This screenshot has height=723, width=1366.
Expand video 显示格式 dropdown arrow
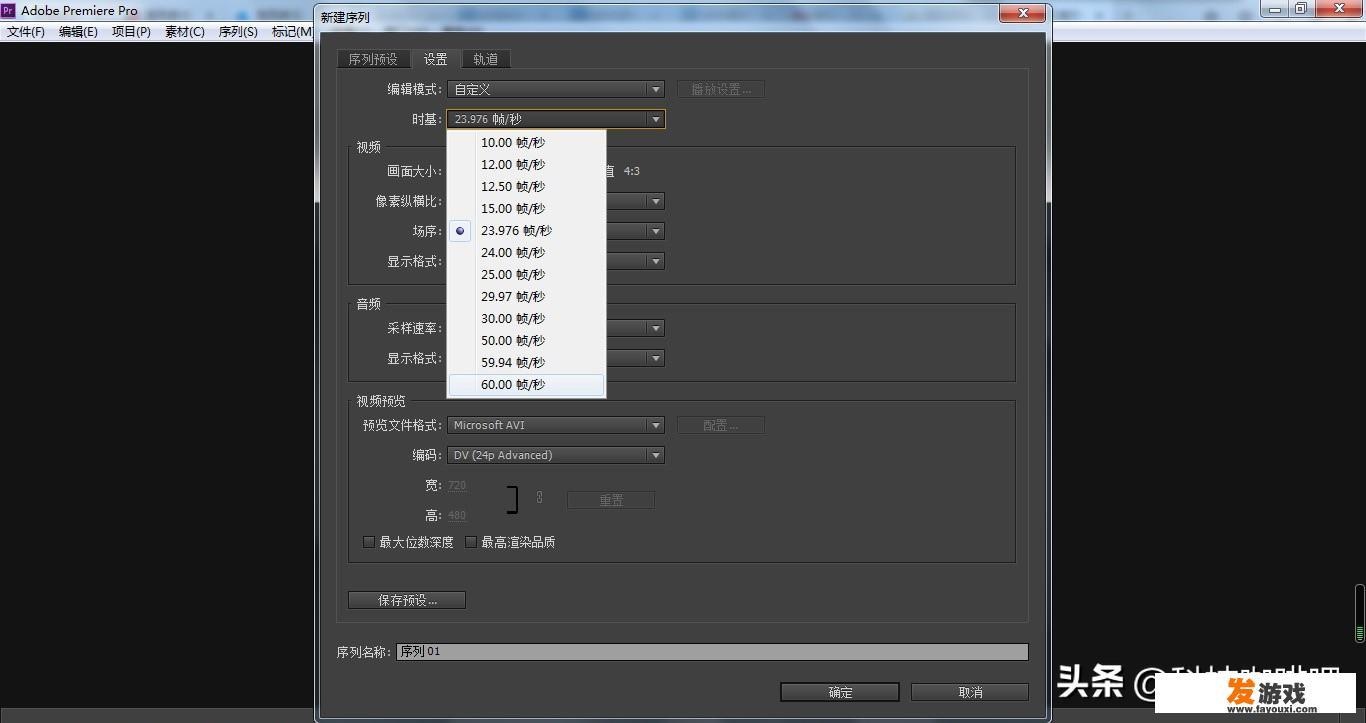click(x=656, y=261)
